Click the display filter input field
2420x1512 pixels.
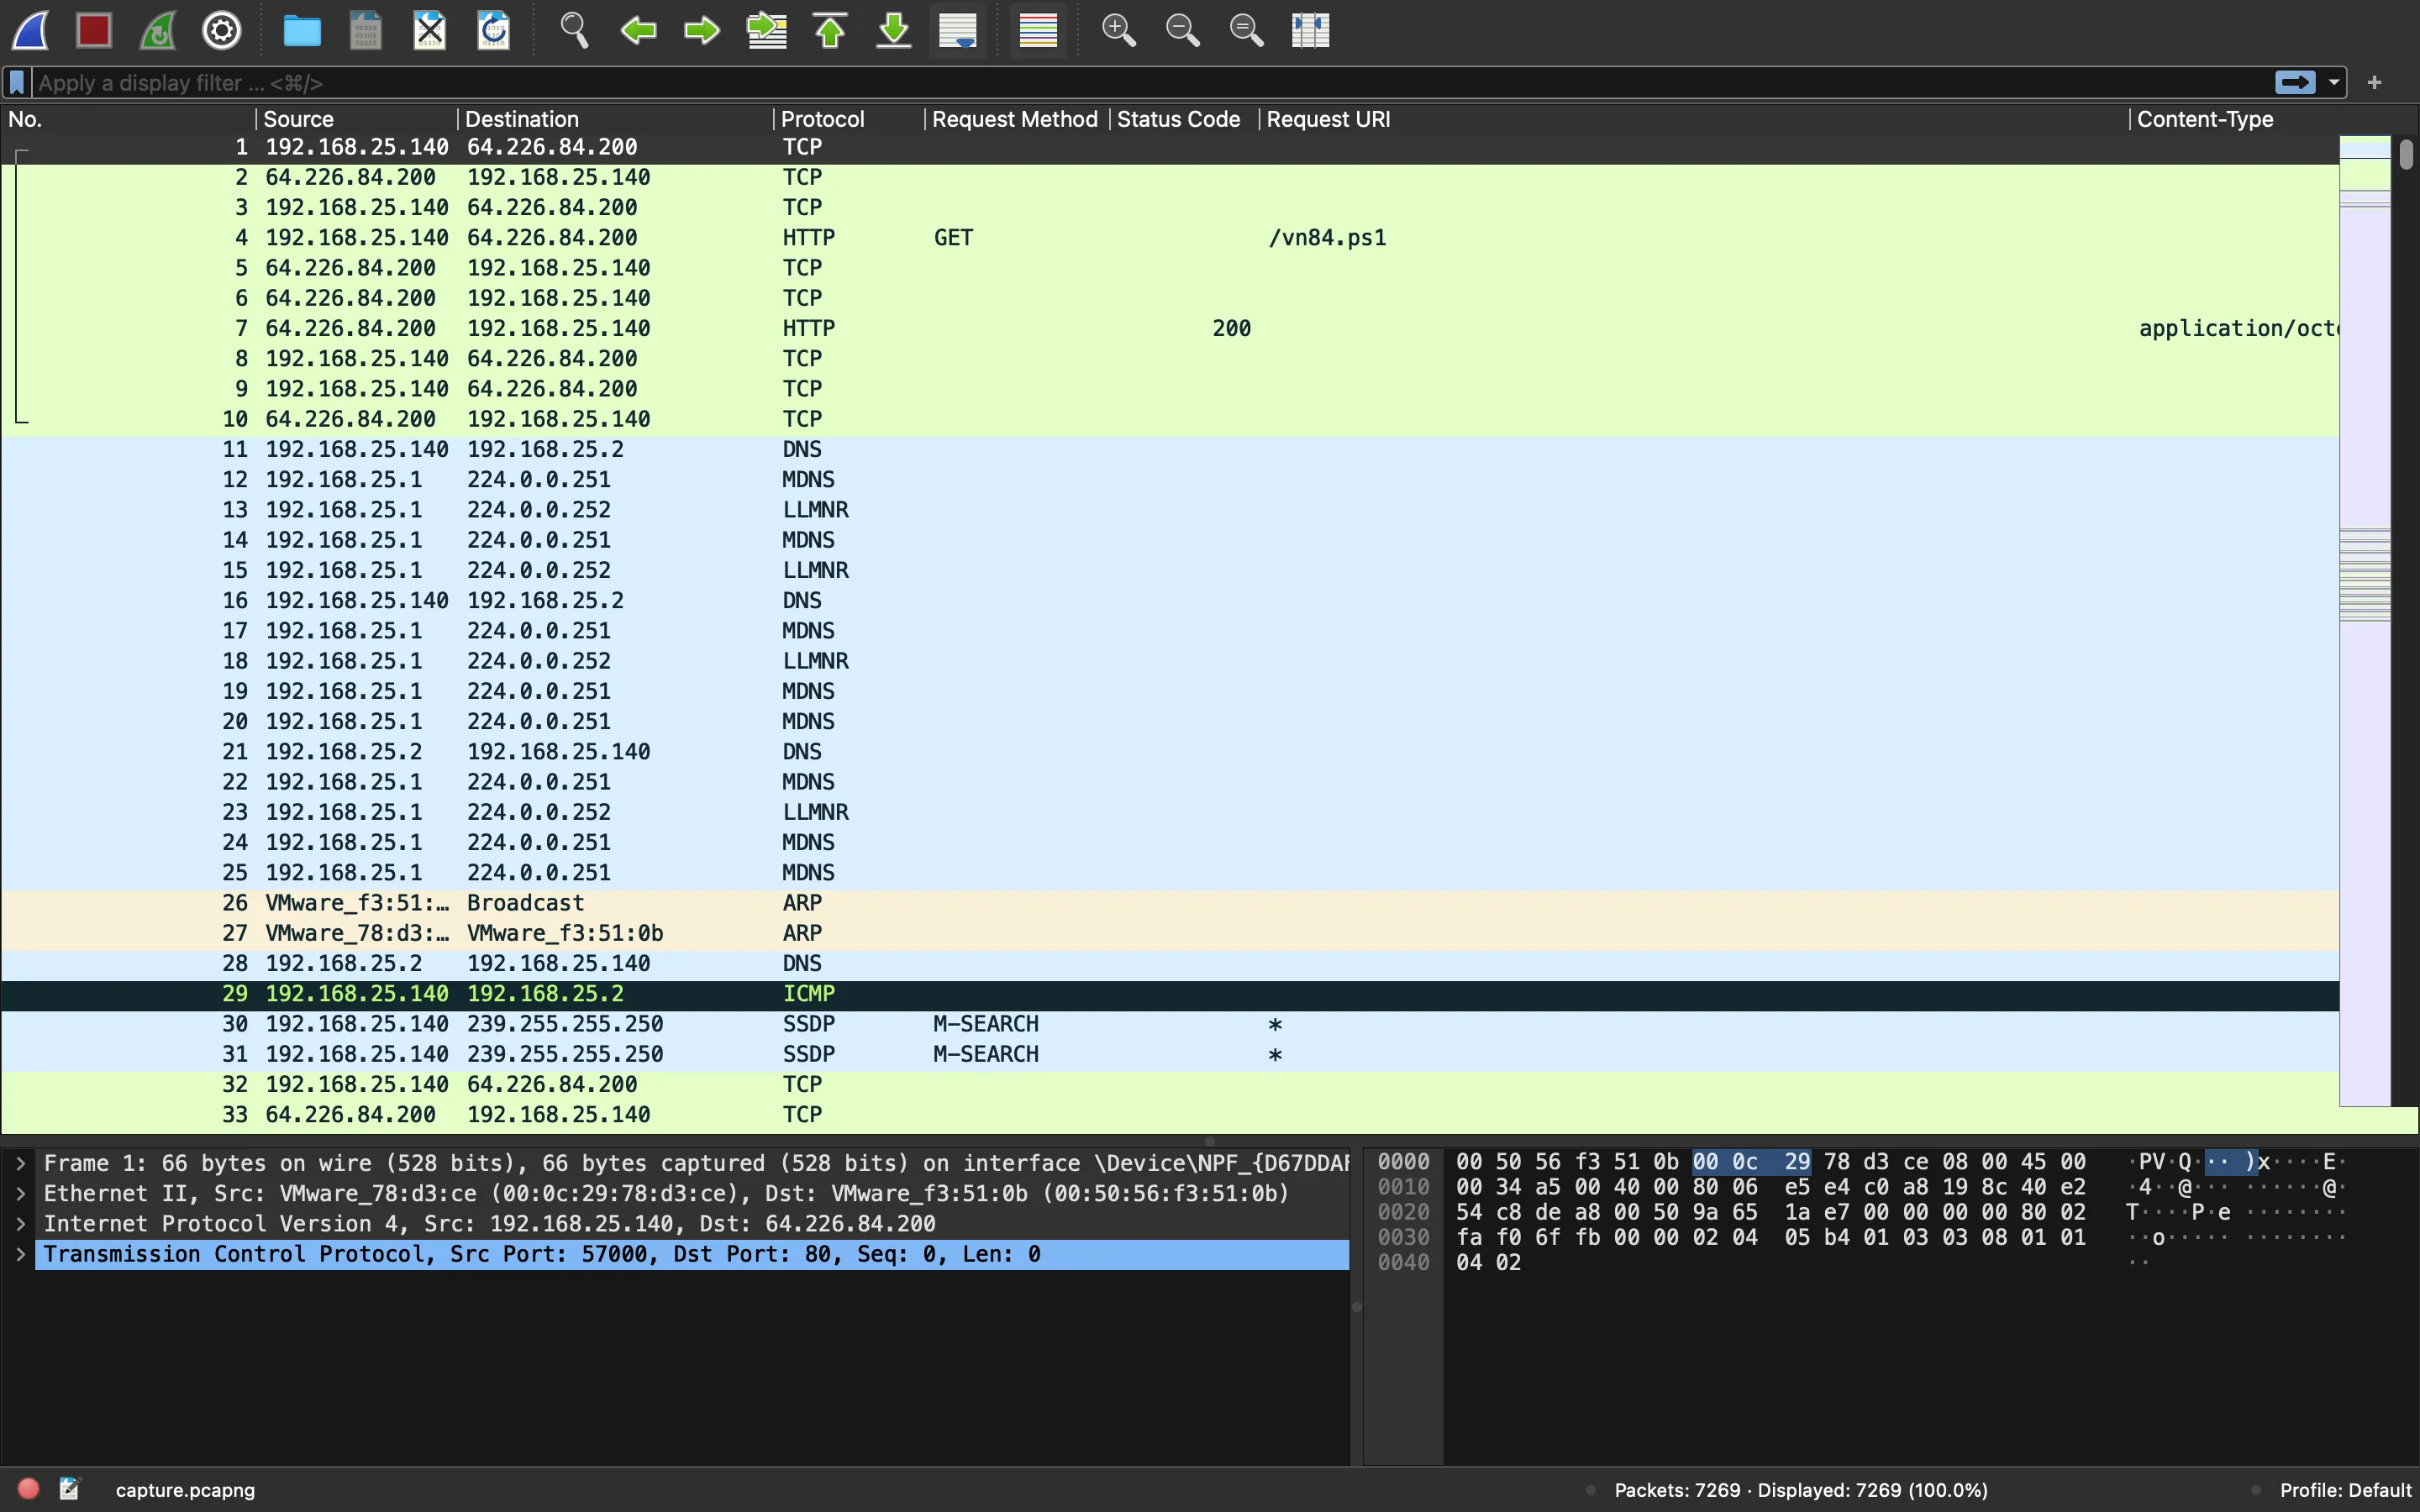pyautogui.click(x=1149, y=81)
